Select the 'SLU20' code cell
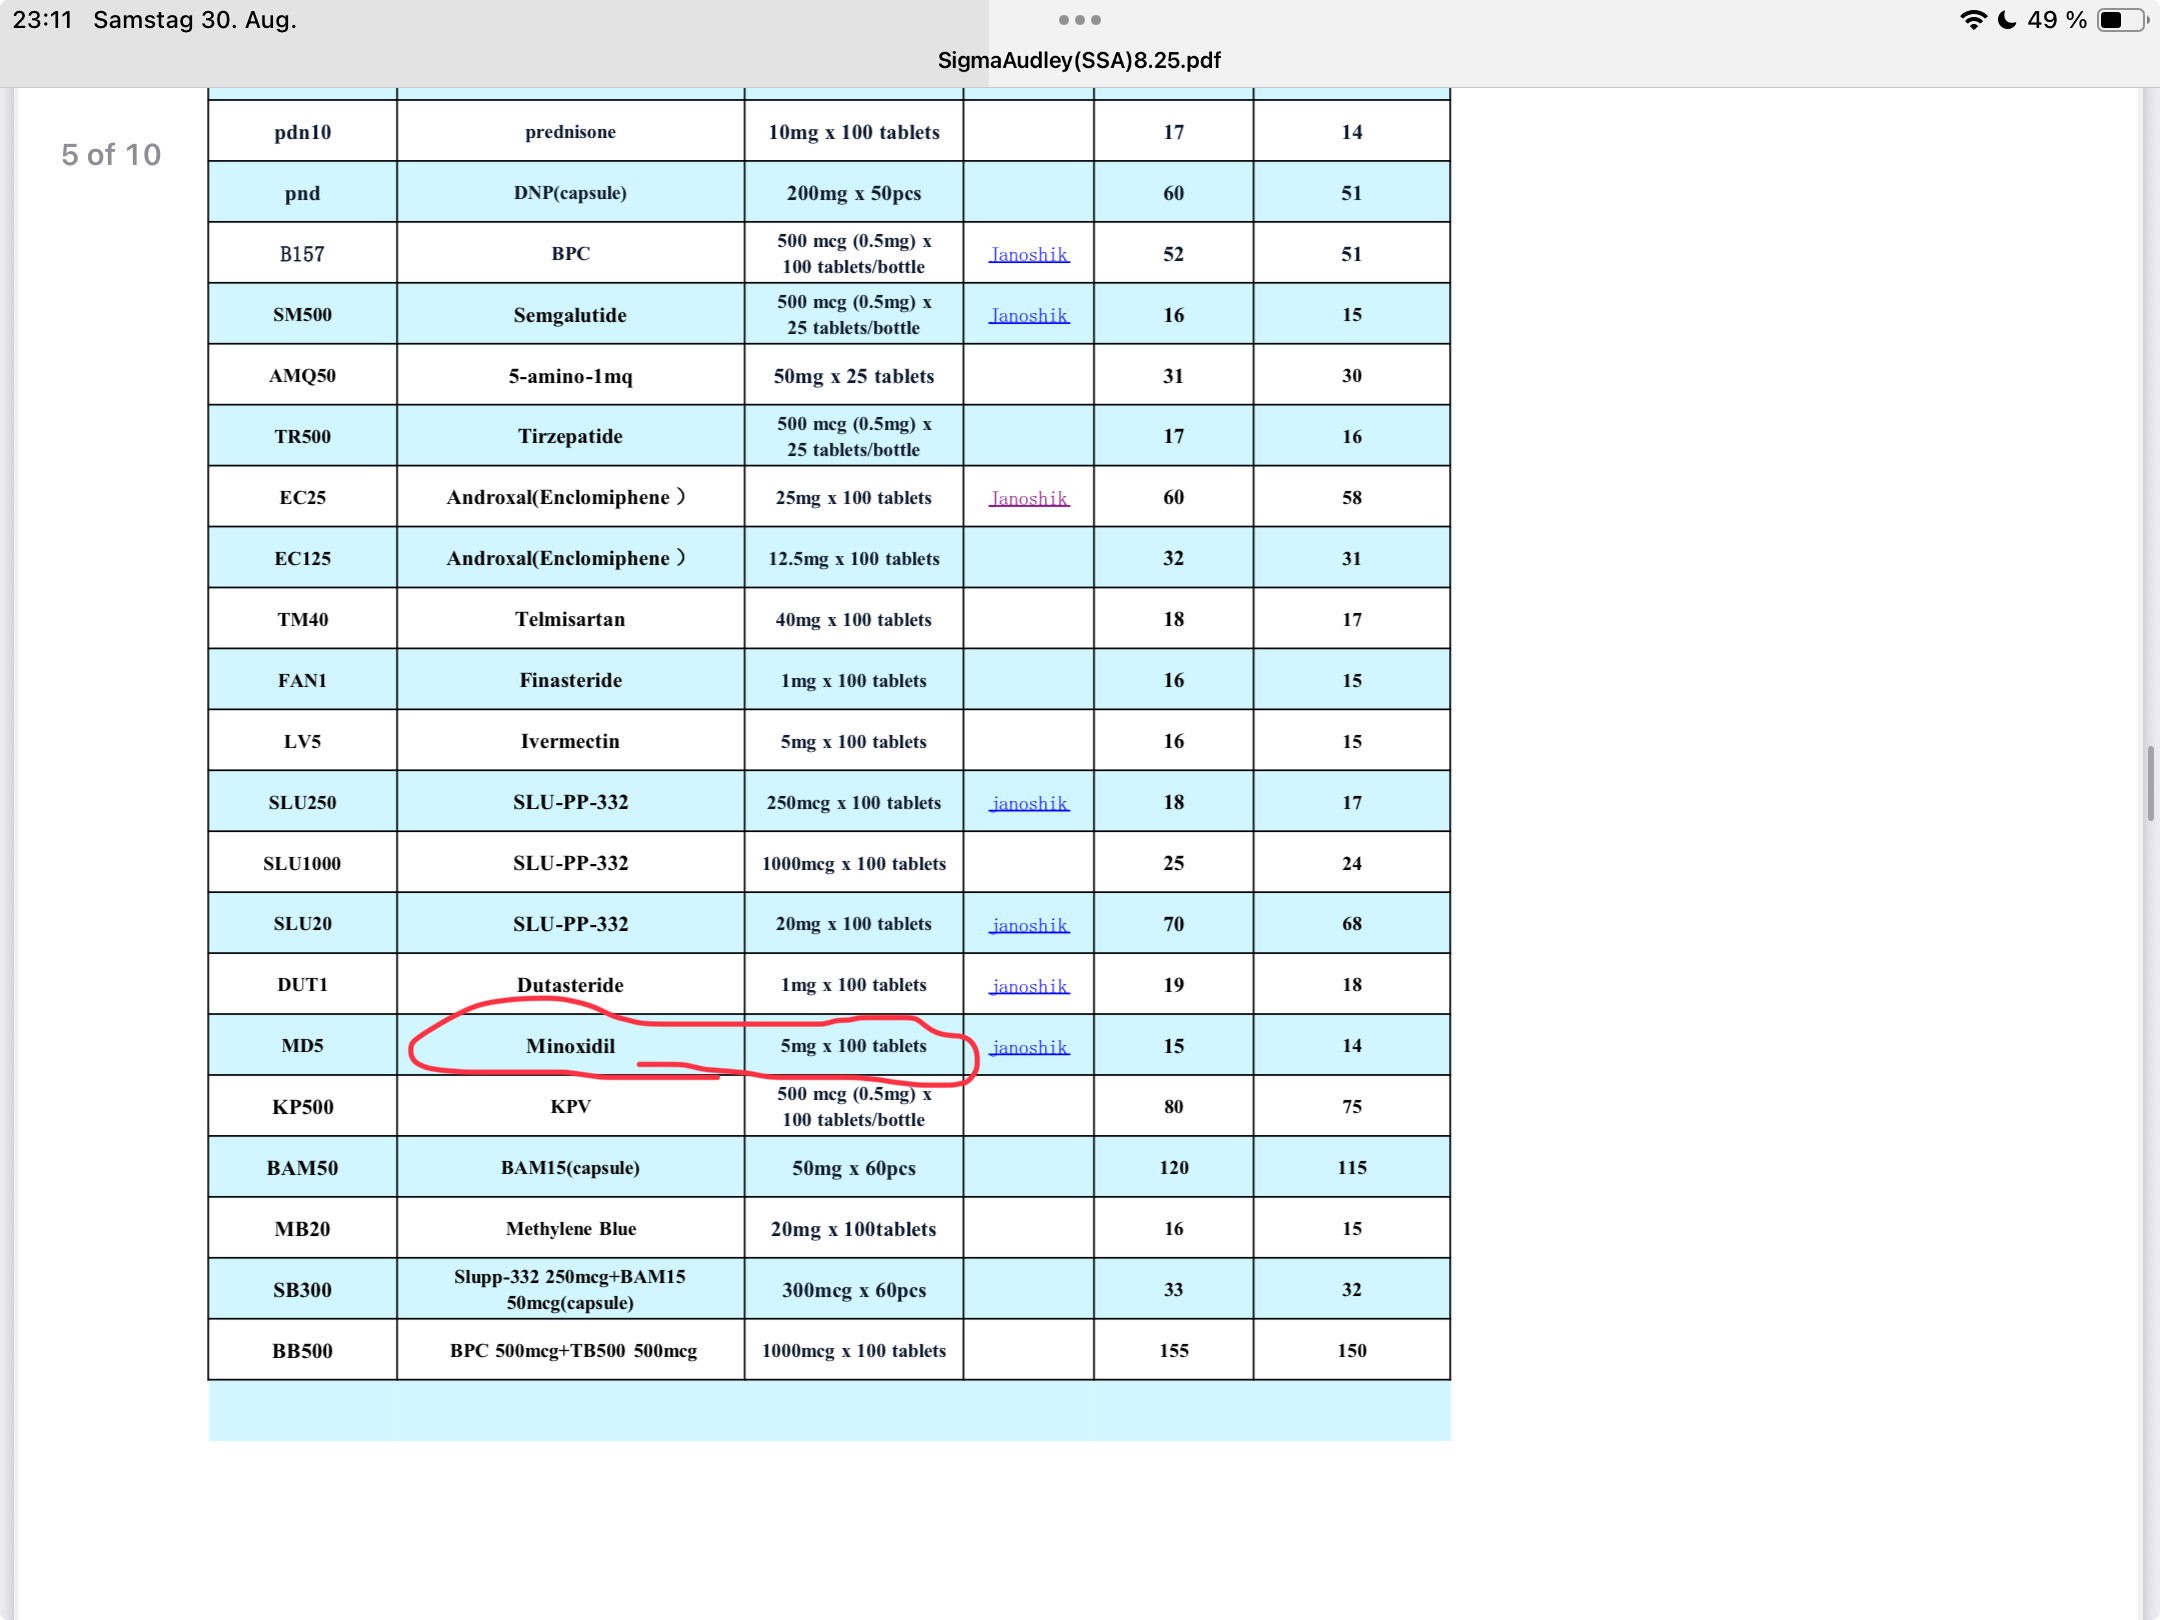2160x1620 pixels. [302, 924]
